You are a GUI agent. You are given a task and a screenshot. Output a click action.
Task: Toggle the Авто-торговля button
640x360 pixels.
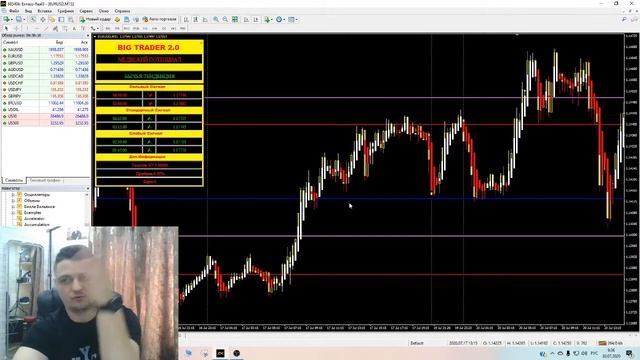pyautogui.click(x=159, y=19)
